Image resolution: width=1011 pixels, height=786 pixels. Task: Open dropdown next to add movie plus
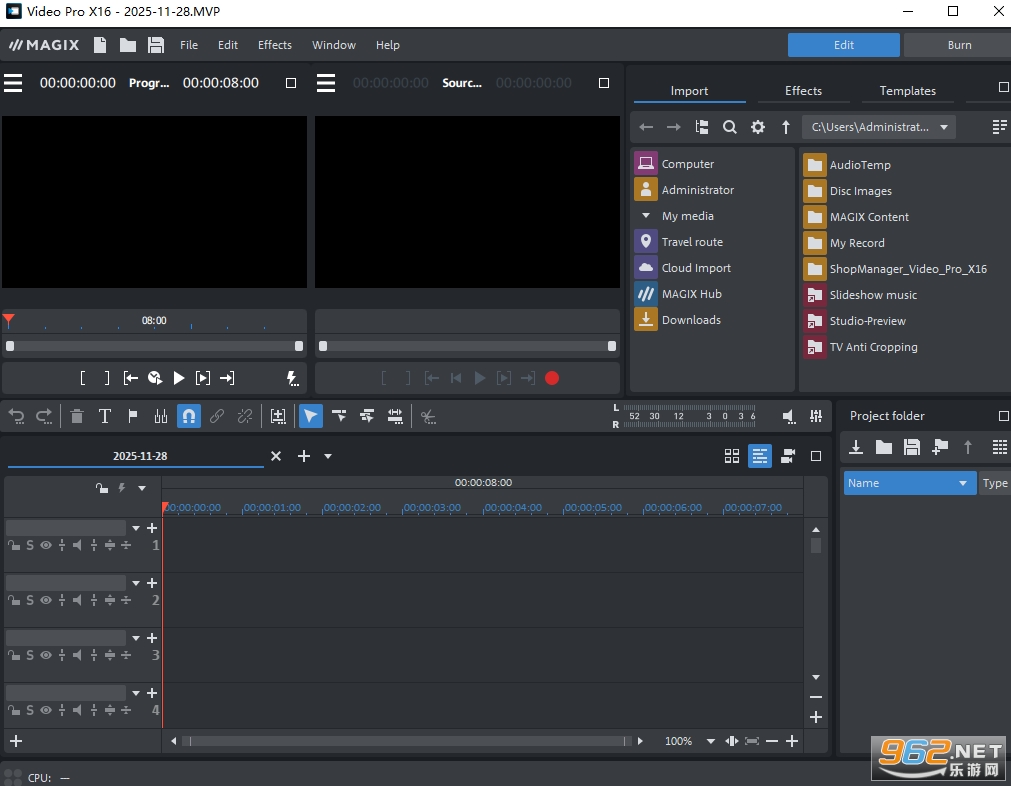coord(328,457)
